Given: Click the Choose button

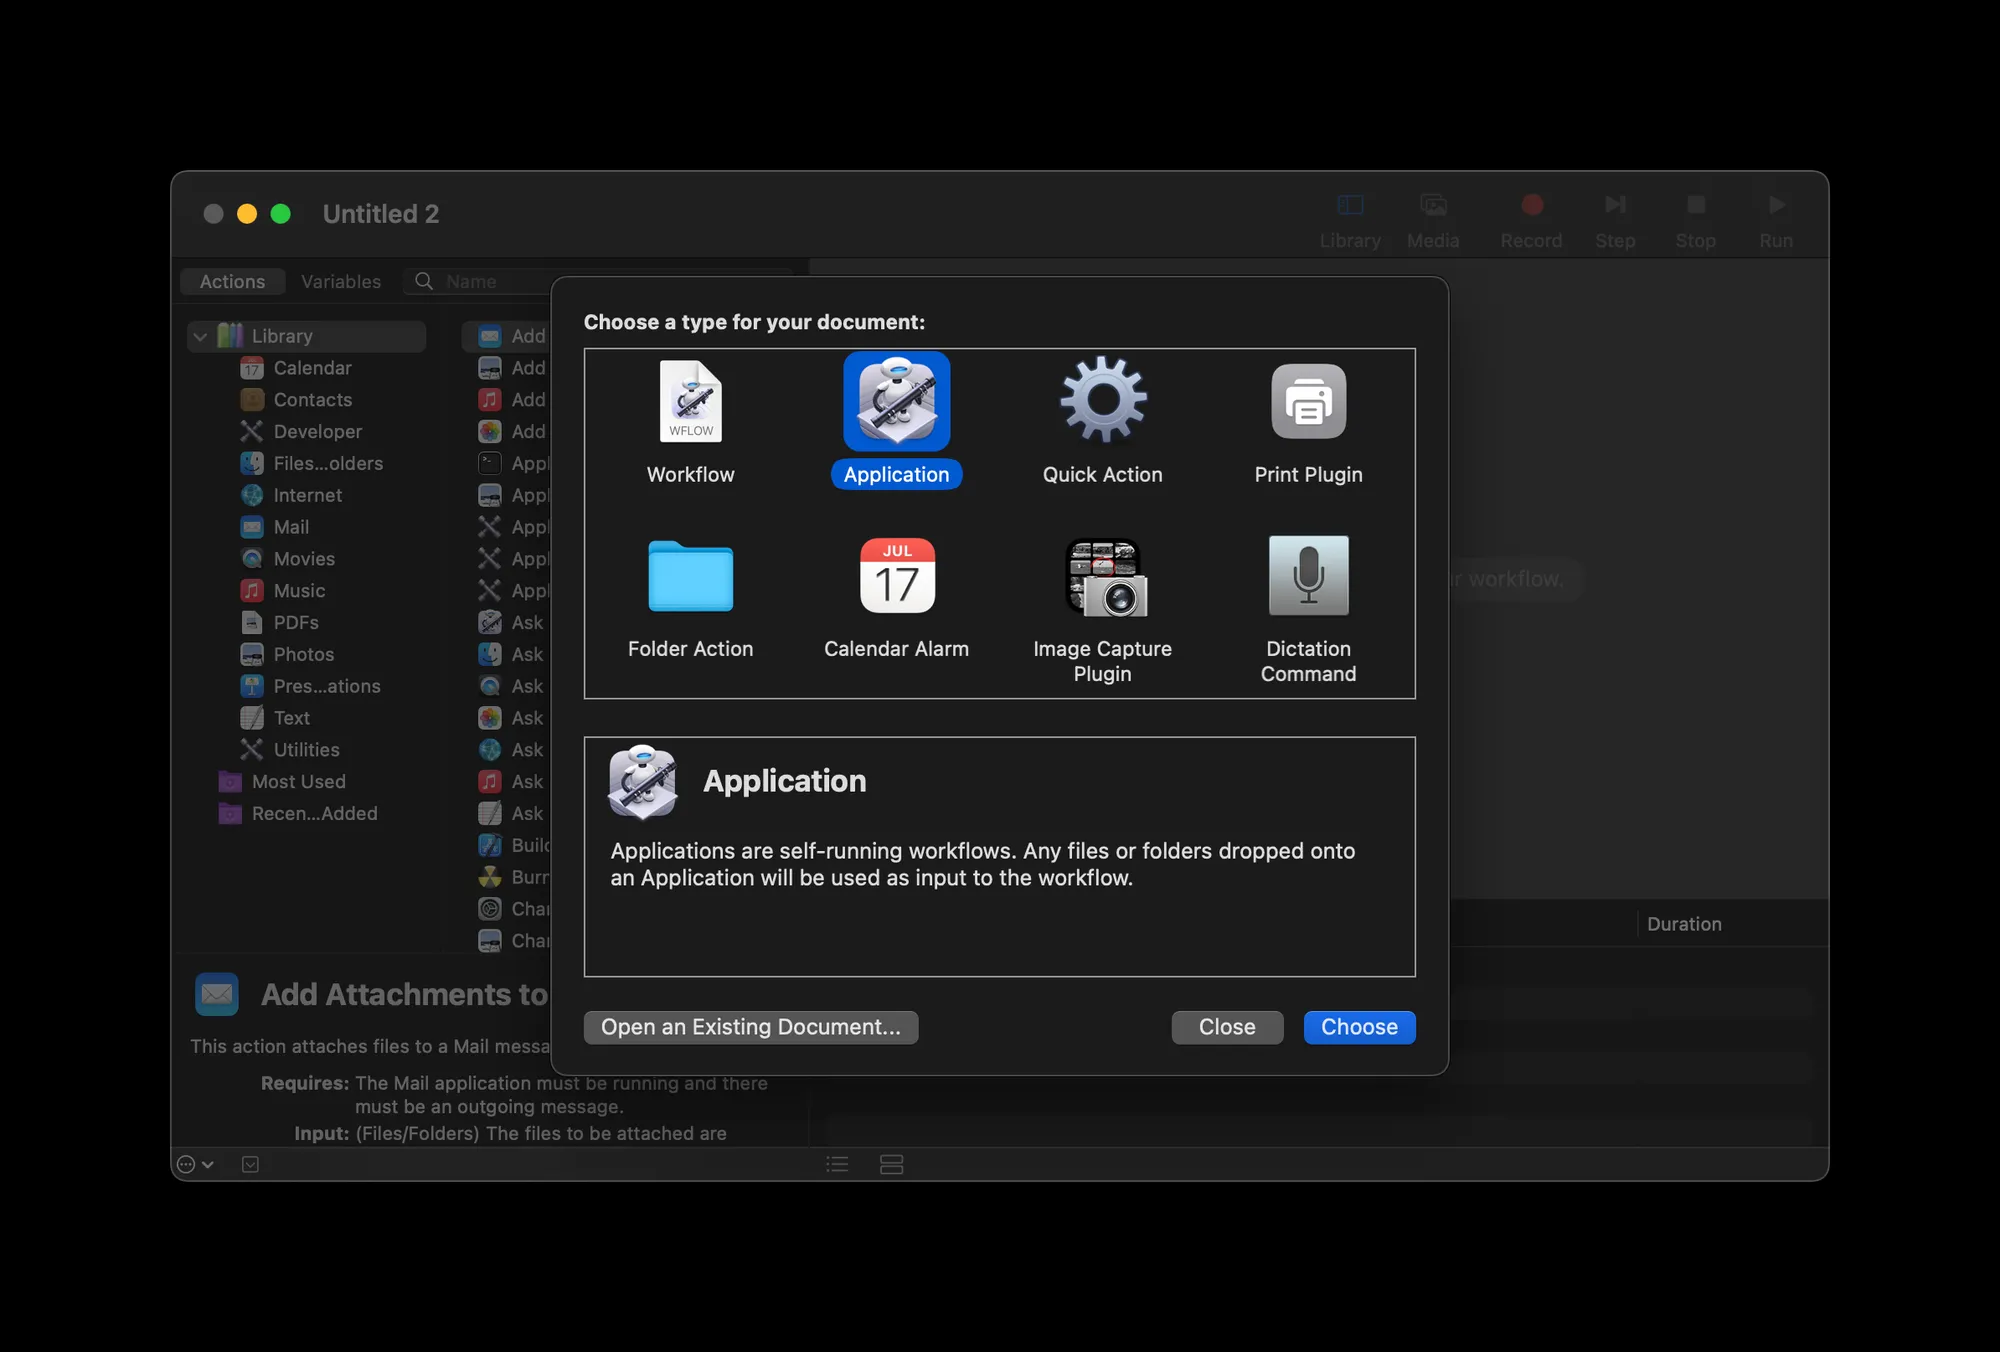Looking at the screenshot, I should [x=1358, y=1027].
